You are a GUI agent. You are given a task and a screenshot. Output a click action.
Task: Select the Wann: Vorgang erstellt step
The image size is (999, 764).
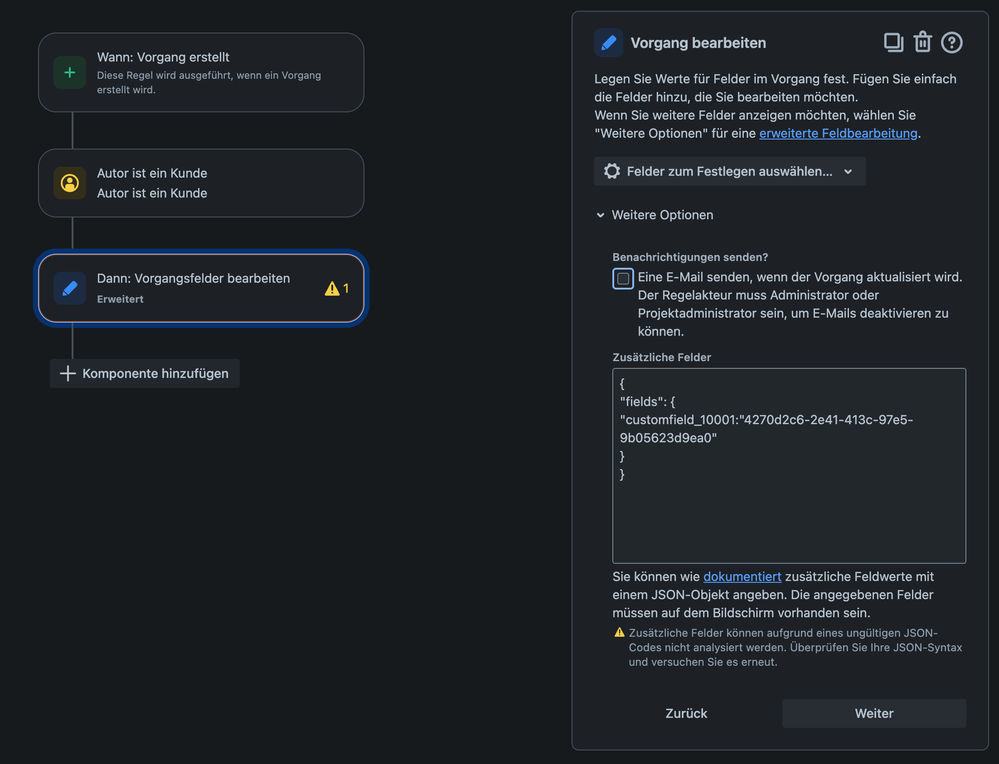pyautogui.click(x=201, y=73)
